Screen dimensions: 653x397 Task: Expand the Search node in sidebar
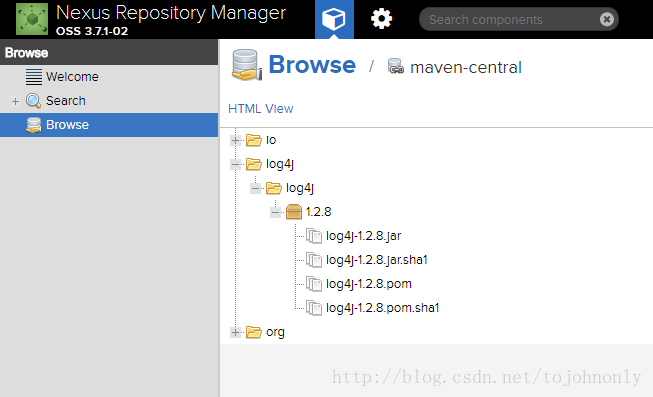(15, 101)
